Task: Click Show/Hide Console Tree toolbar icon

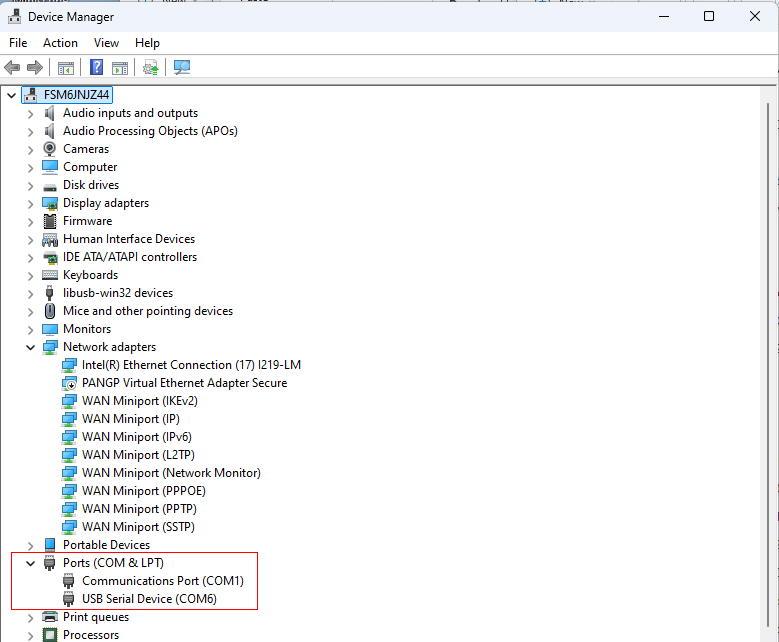Action: [x=66, y=67]
